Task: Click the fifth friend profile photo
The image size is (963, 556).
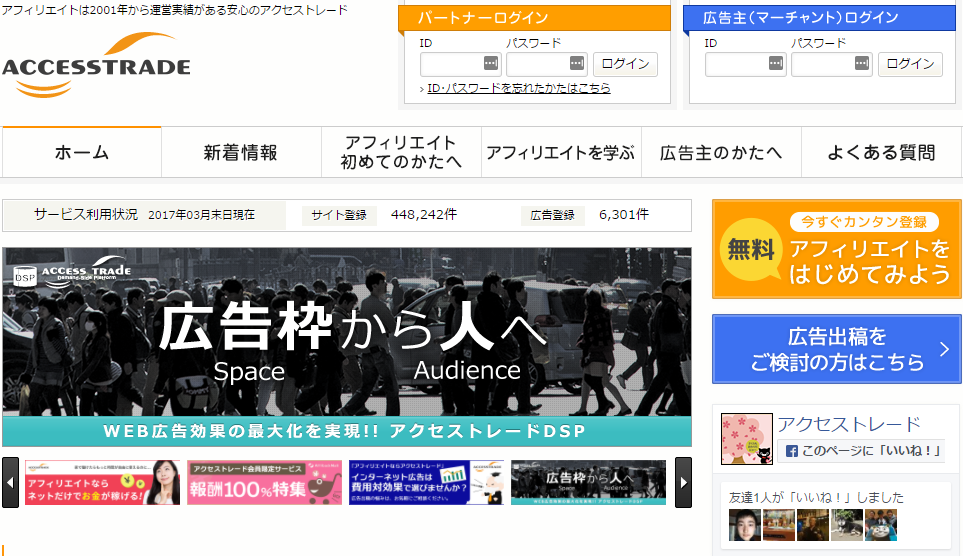Action: tap(881, 525)
